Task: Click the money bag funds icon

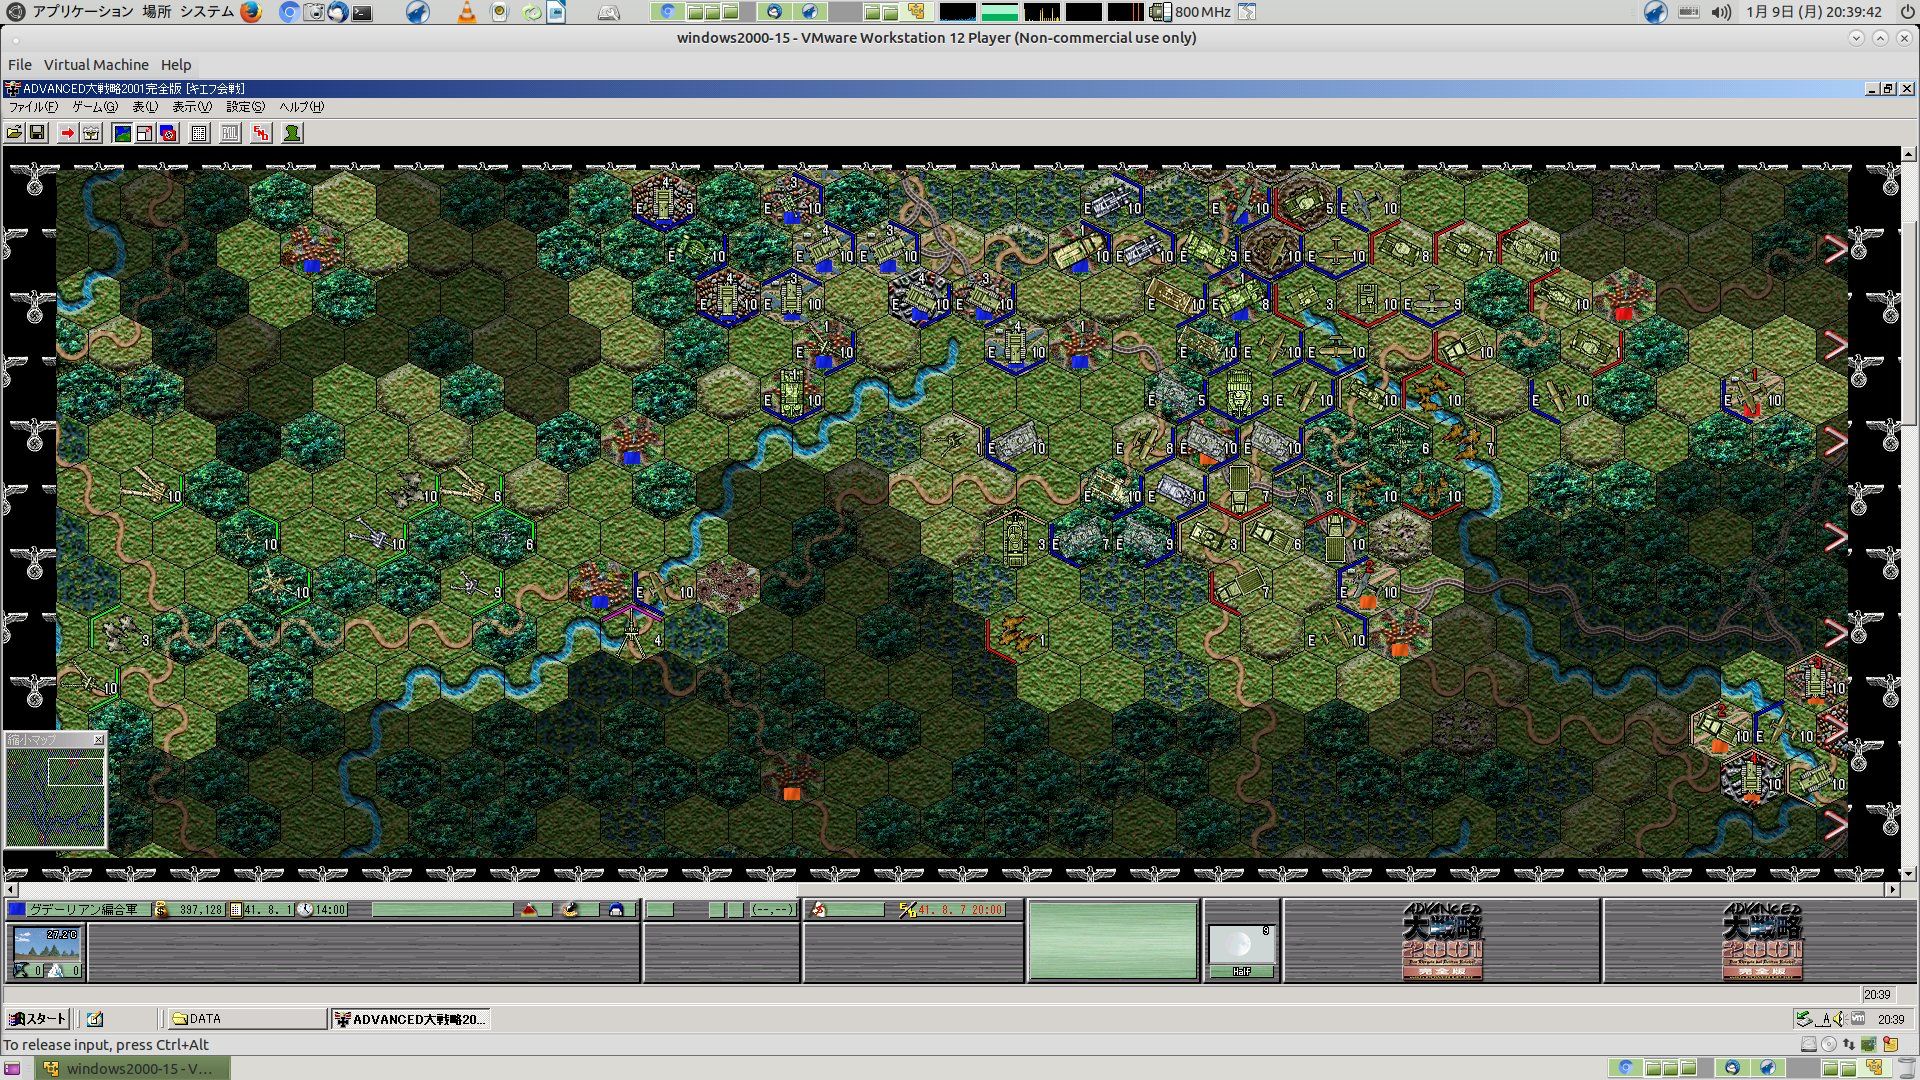Action: [x=161, y=910]
